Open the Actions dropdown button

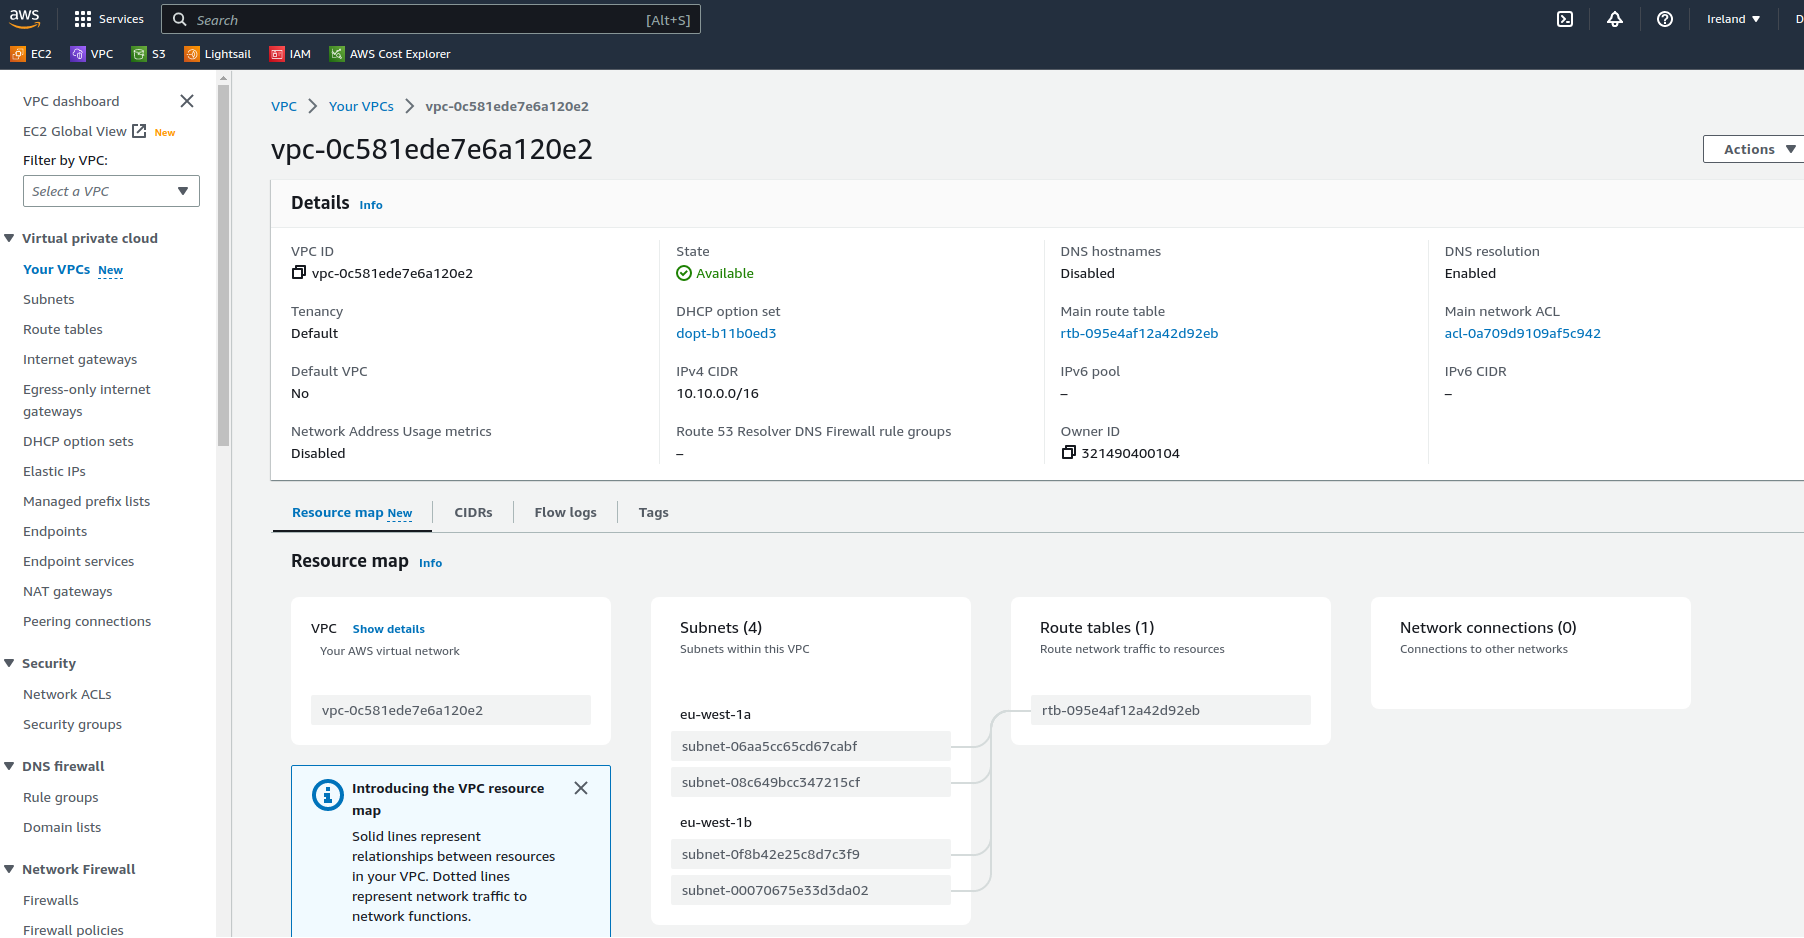(1757, 149)
